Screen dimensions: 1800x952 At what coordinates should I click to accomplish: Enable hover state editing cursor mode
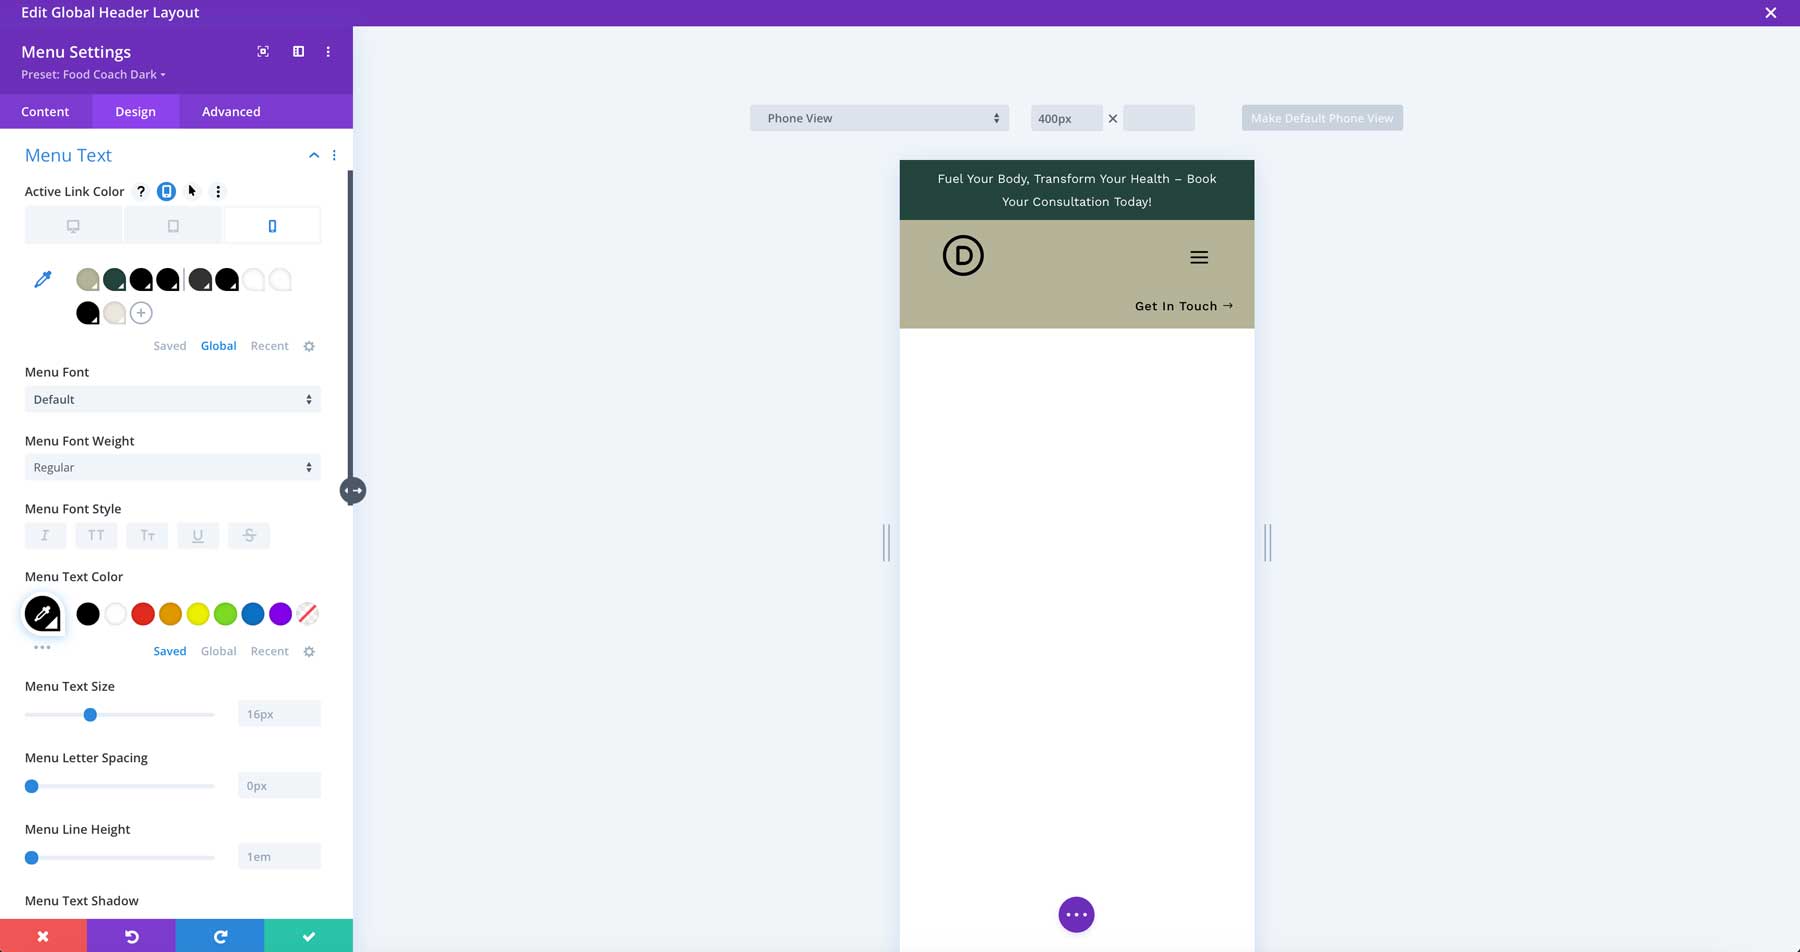click(192, 191)
